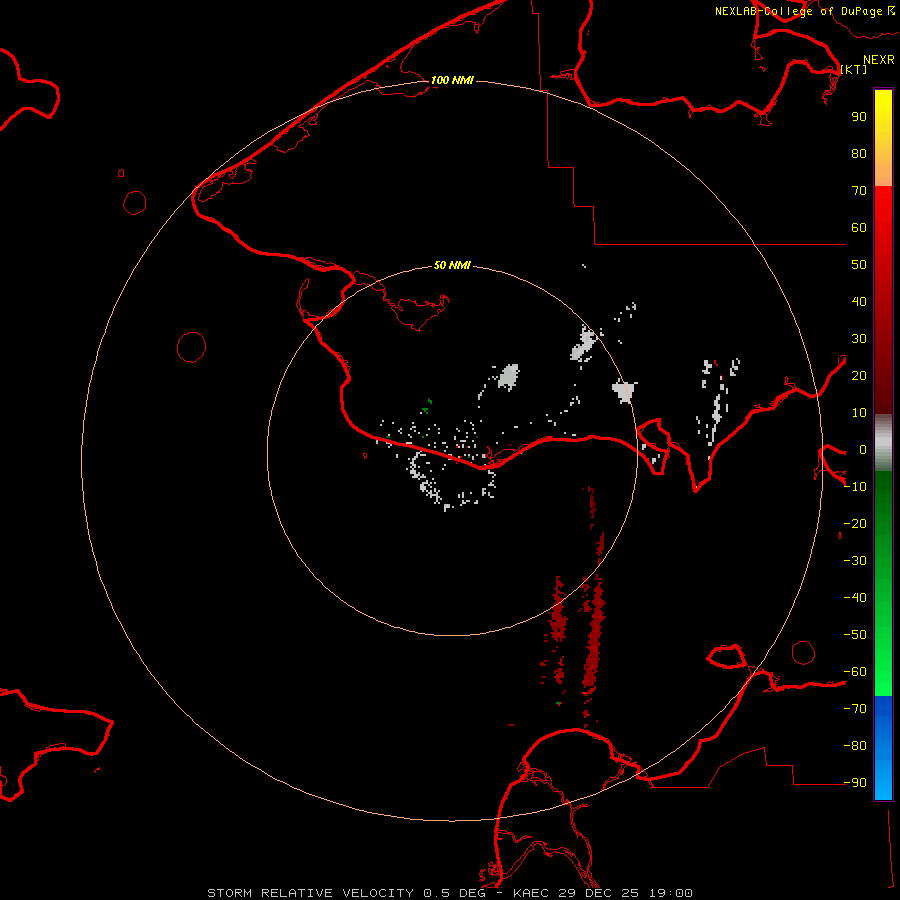Screen dimensions: 900x900
Task: Click the small green velocity pixels near radar center
Action: click(426, 406)
